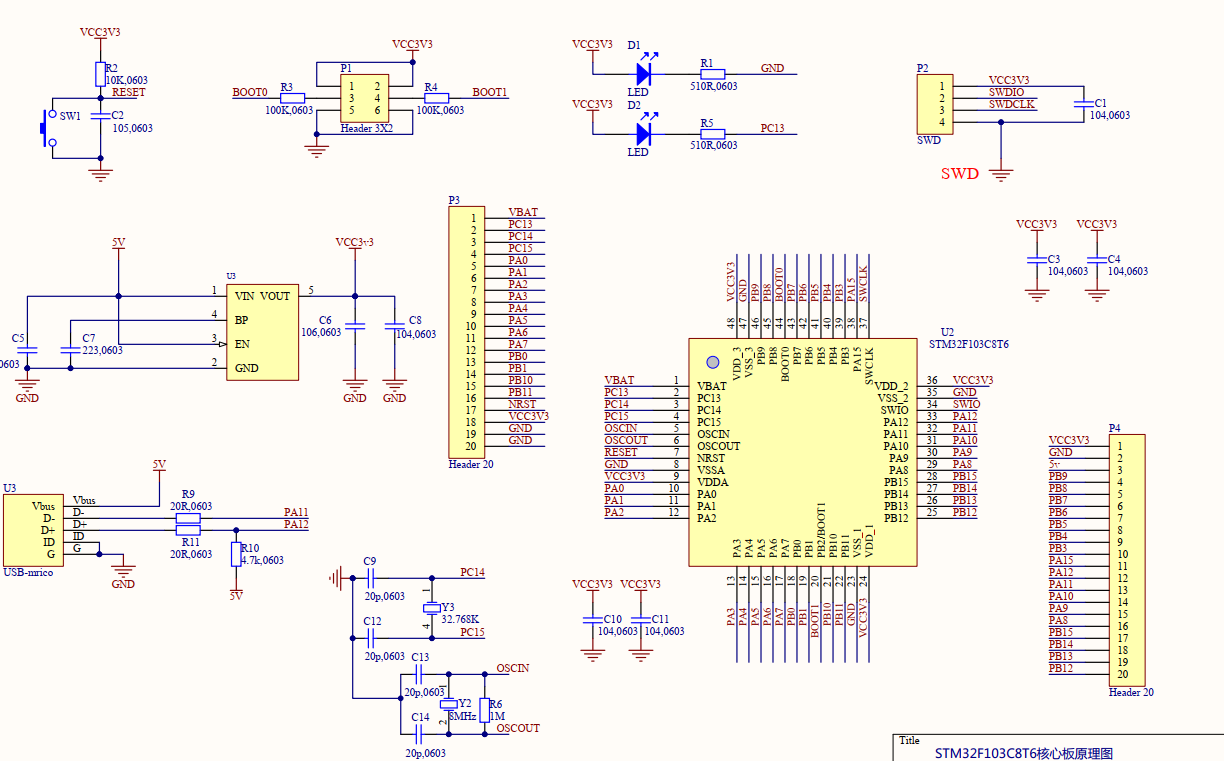Select capacitor C13 symbol

point(420,673)
